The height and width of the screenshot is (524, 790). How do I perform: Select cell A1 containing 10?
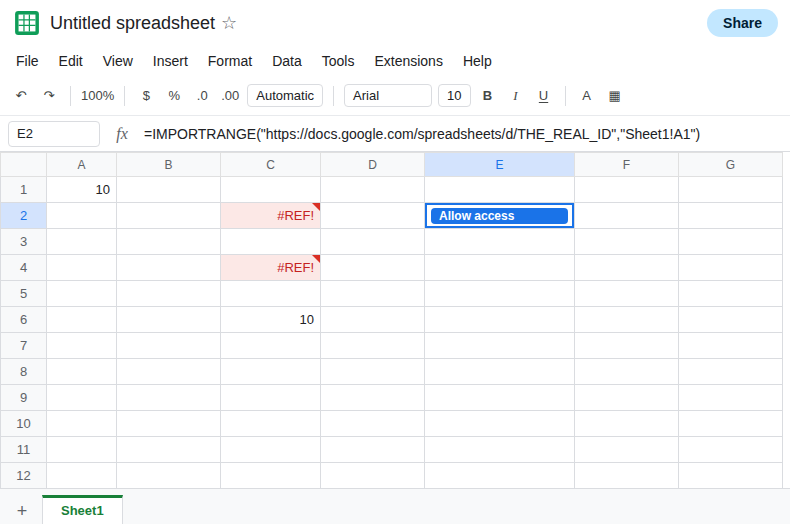[x=82, y=190]
